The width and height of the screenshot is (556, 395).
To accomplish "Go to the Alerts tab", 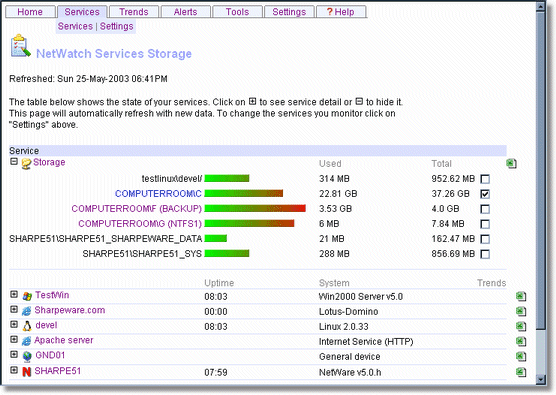I will 185,12.
